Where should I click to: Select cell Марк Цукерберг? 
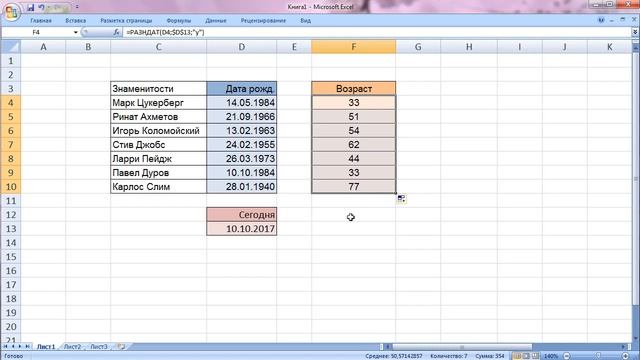(158, 103)
